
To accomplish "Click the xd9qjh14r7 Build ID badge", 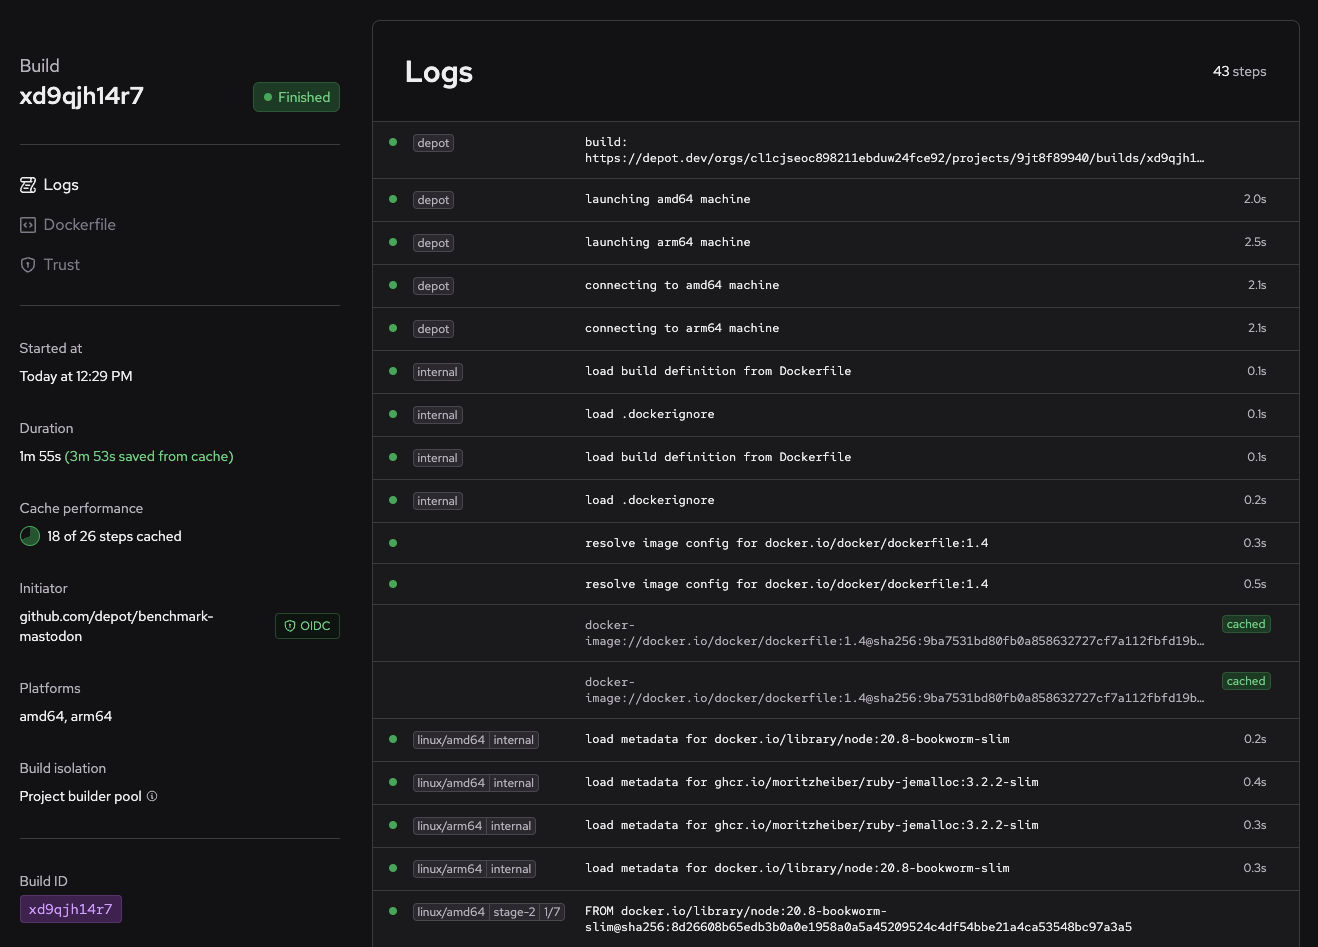I will tap(70, 909).
